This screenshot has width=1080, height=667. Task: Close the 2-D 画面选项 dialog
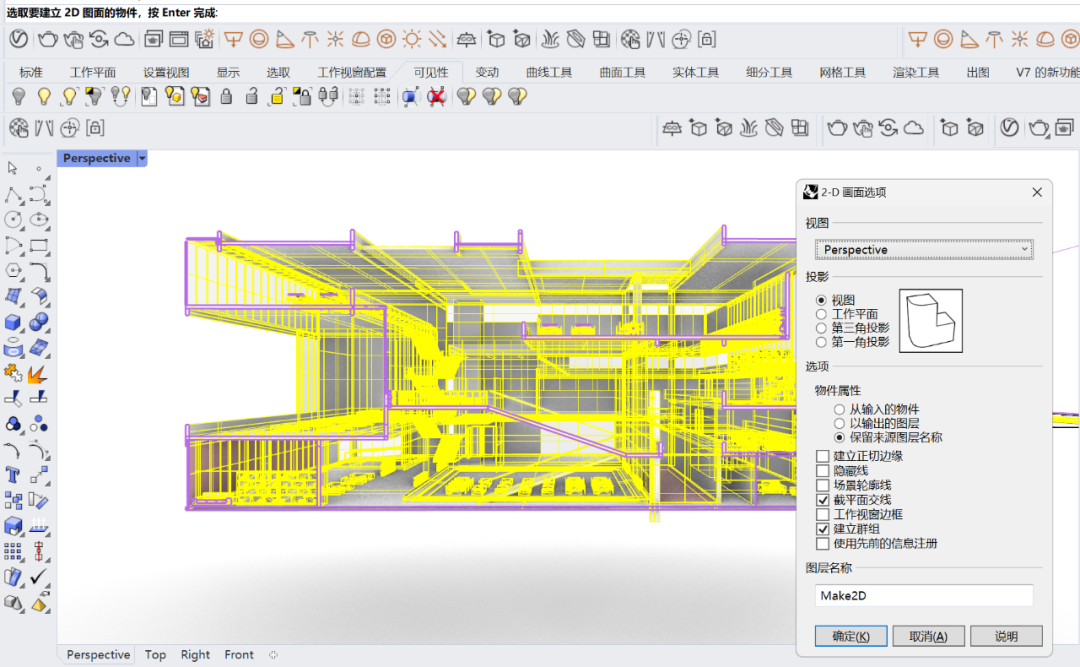(x=1037, y=192)
